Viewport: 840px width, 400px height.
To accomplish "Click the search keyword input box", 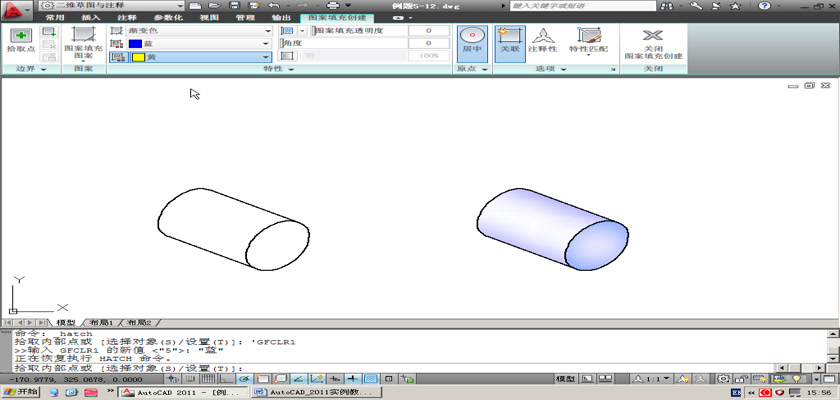I will pyautogui.click(x=582, y=6).
